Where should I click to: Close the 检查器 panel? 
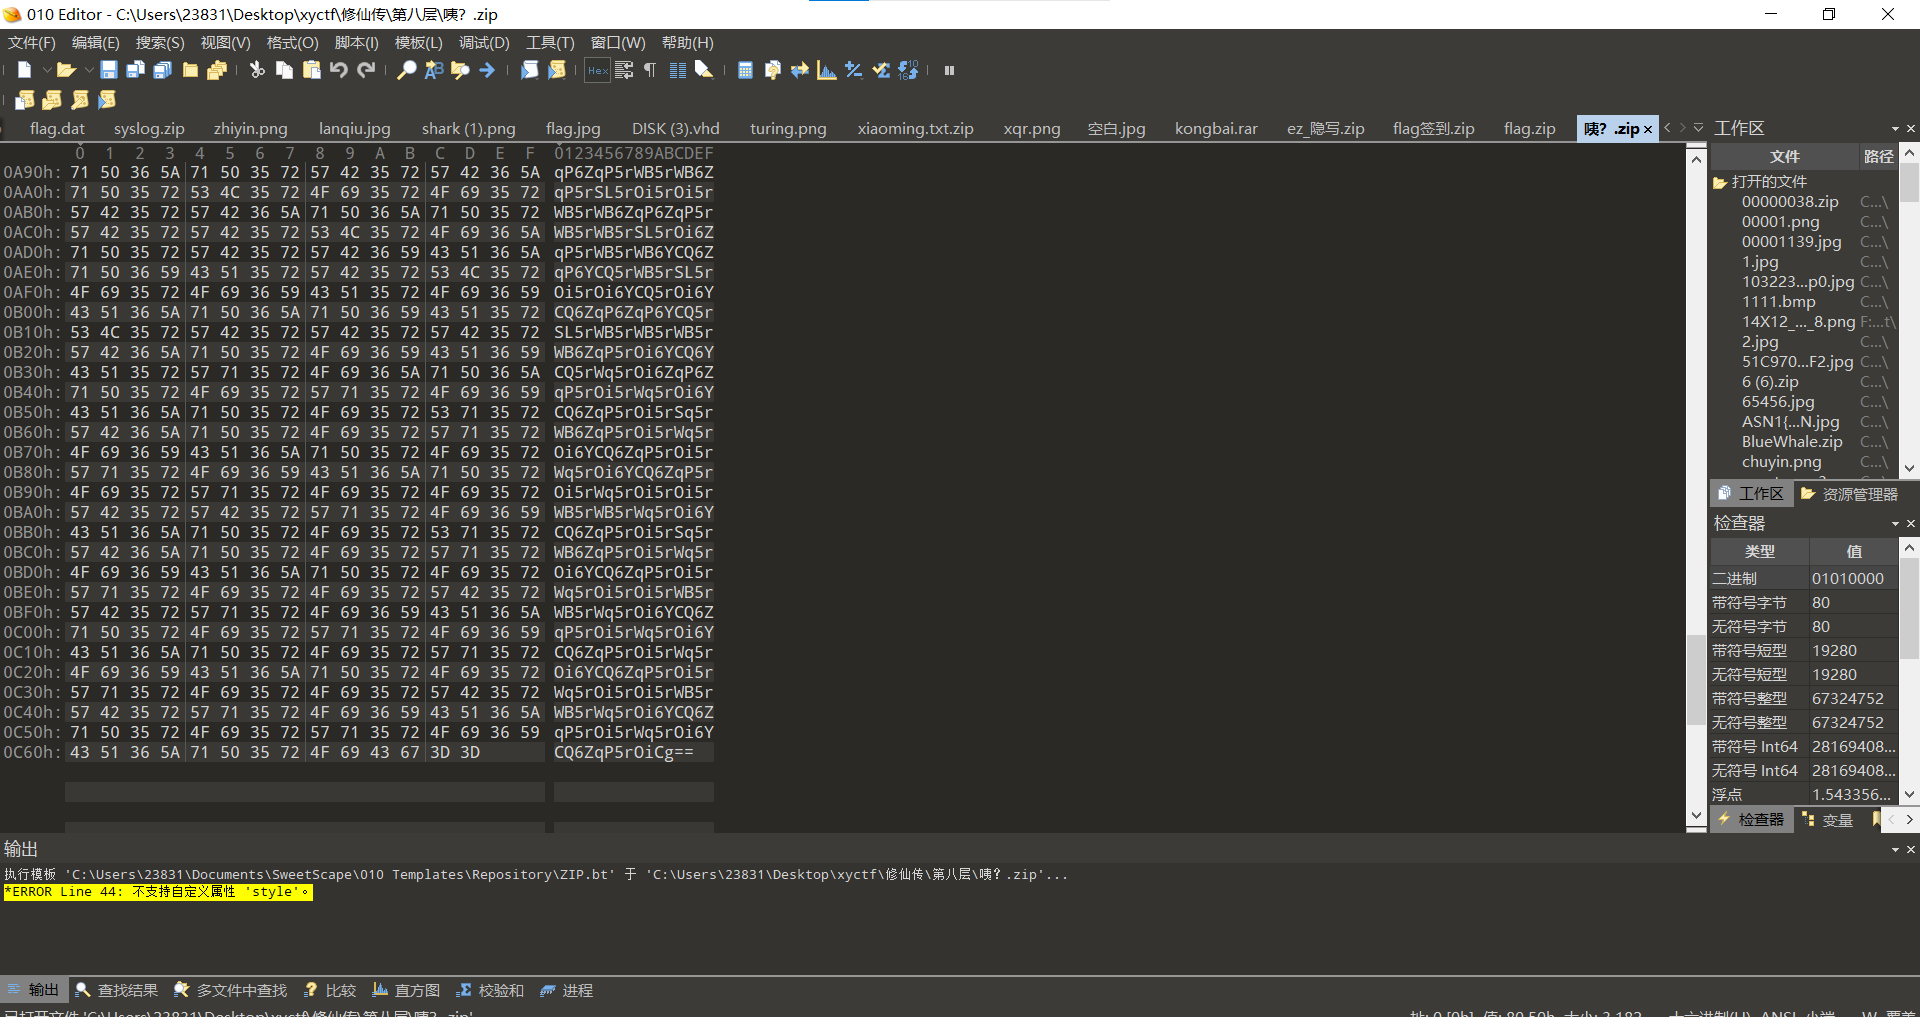tap(1910, 524)
